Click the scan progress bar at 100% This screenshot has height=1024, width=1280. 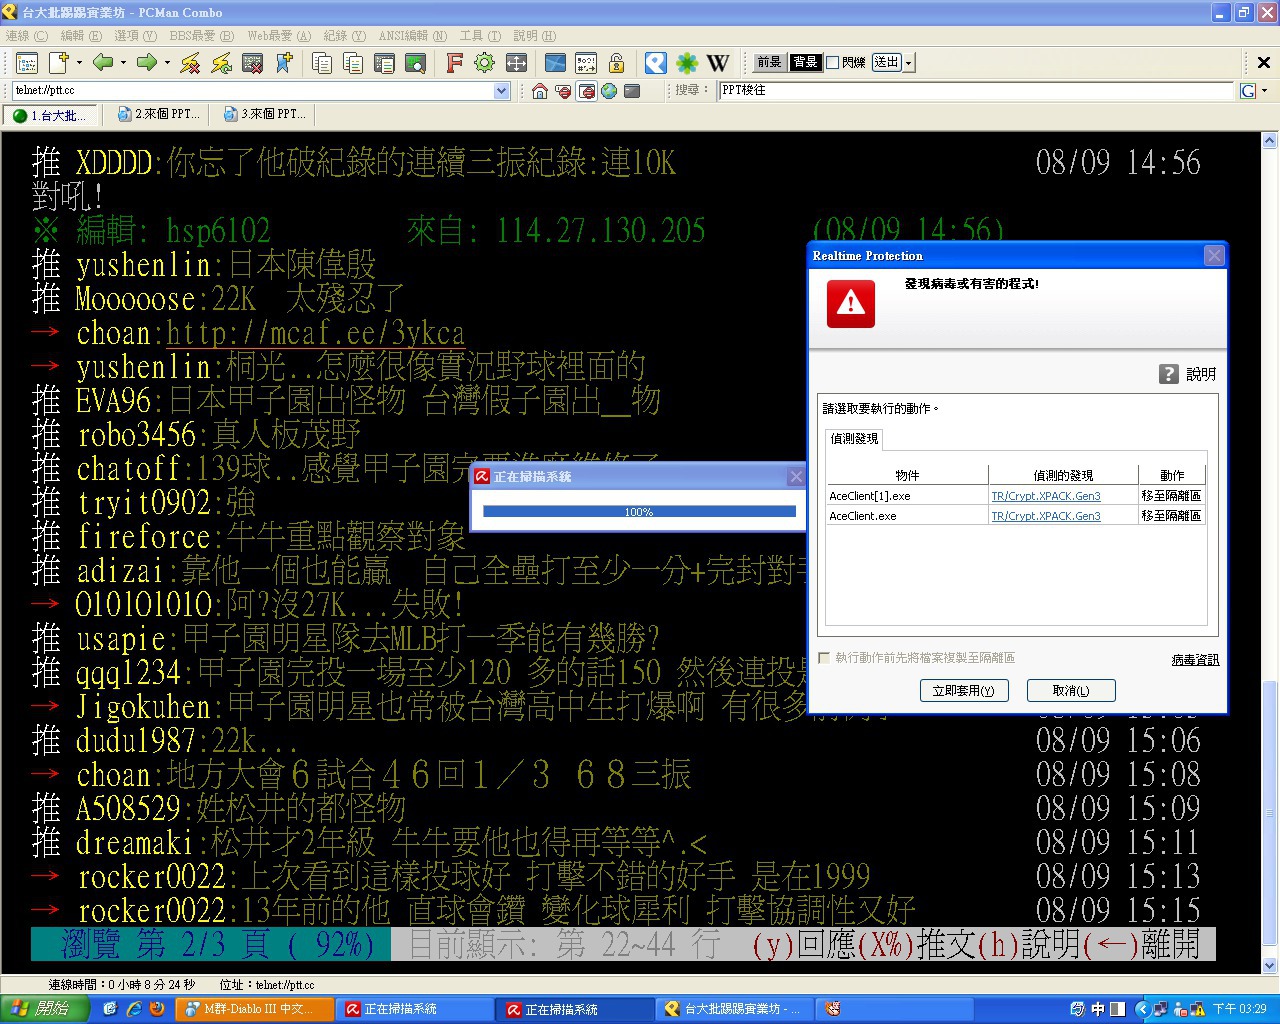pyautogui.click(x=639, y=512)
